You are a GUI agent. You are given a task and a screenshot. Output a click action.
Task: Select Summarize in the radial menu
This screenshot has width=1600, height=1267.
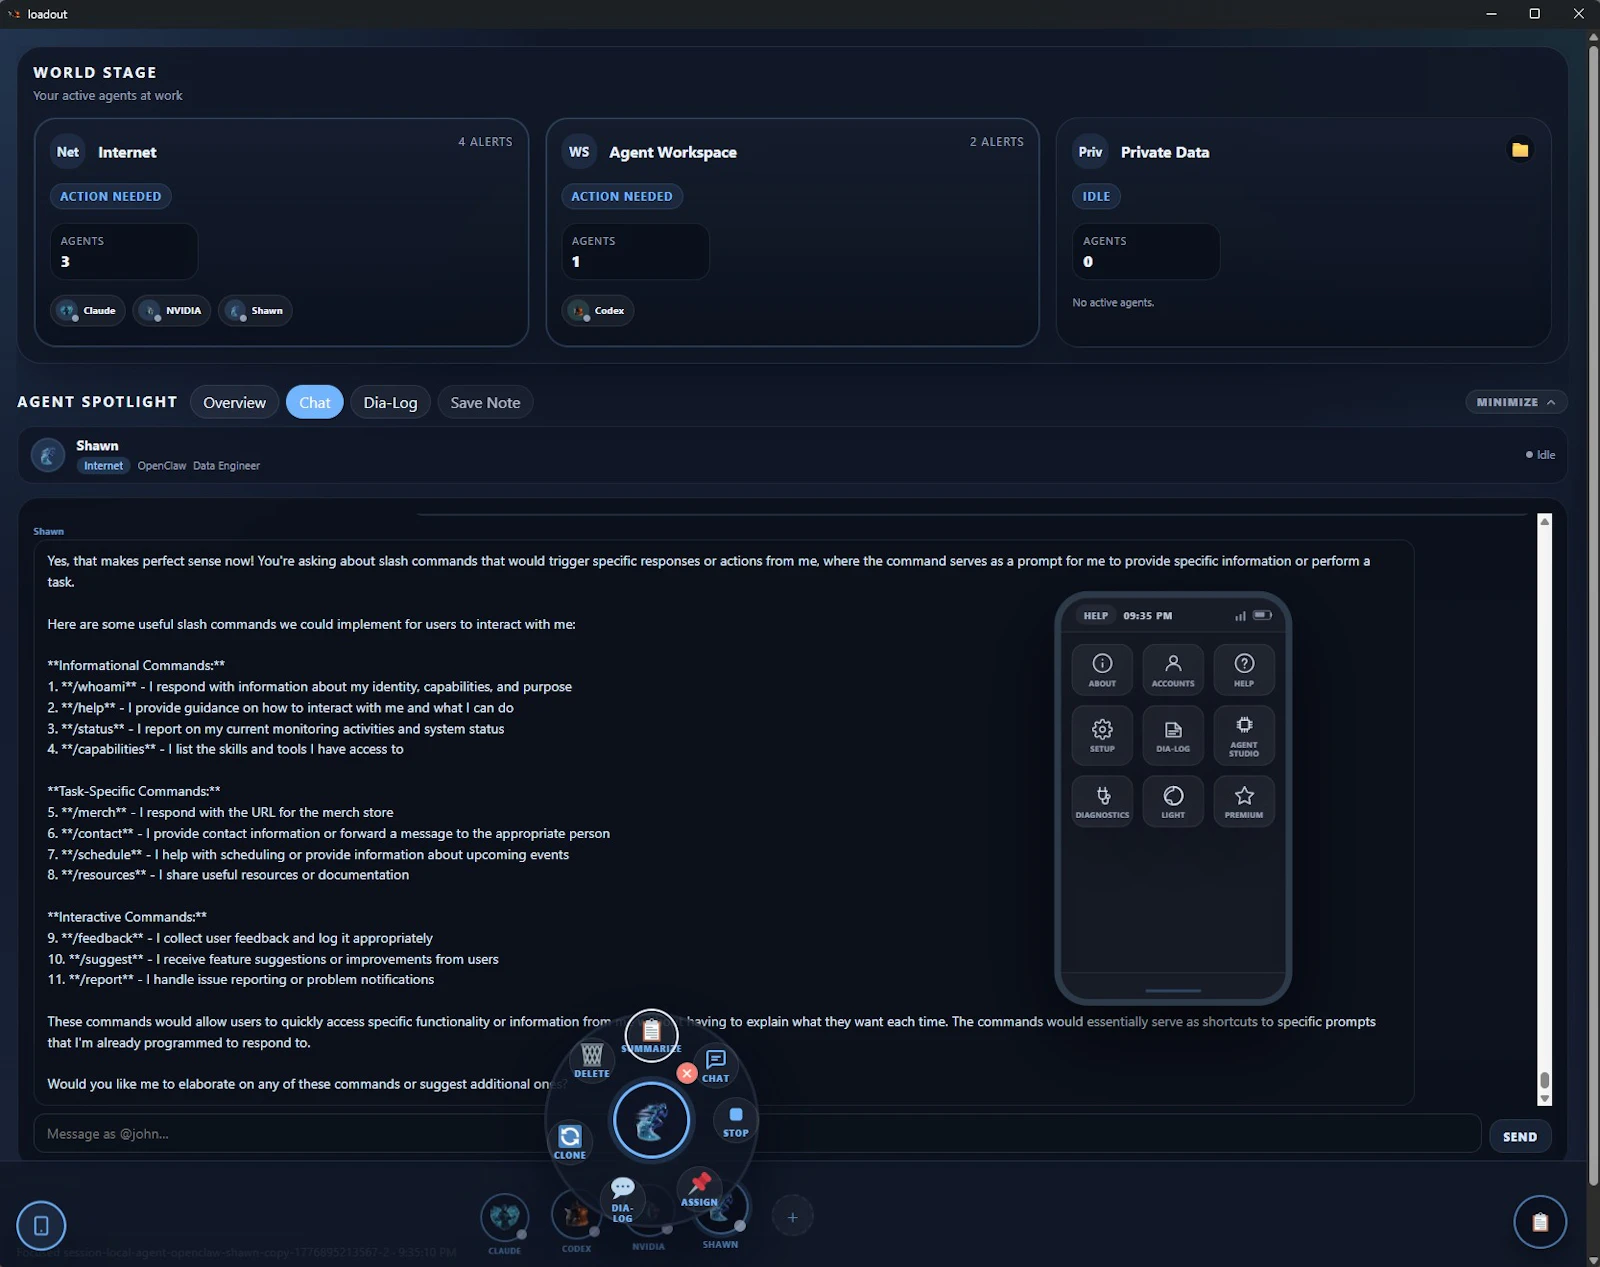pos(651,1035)
